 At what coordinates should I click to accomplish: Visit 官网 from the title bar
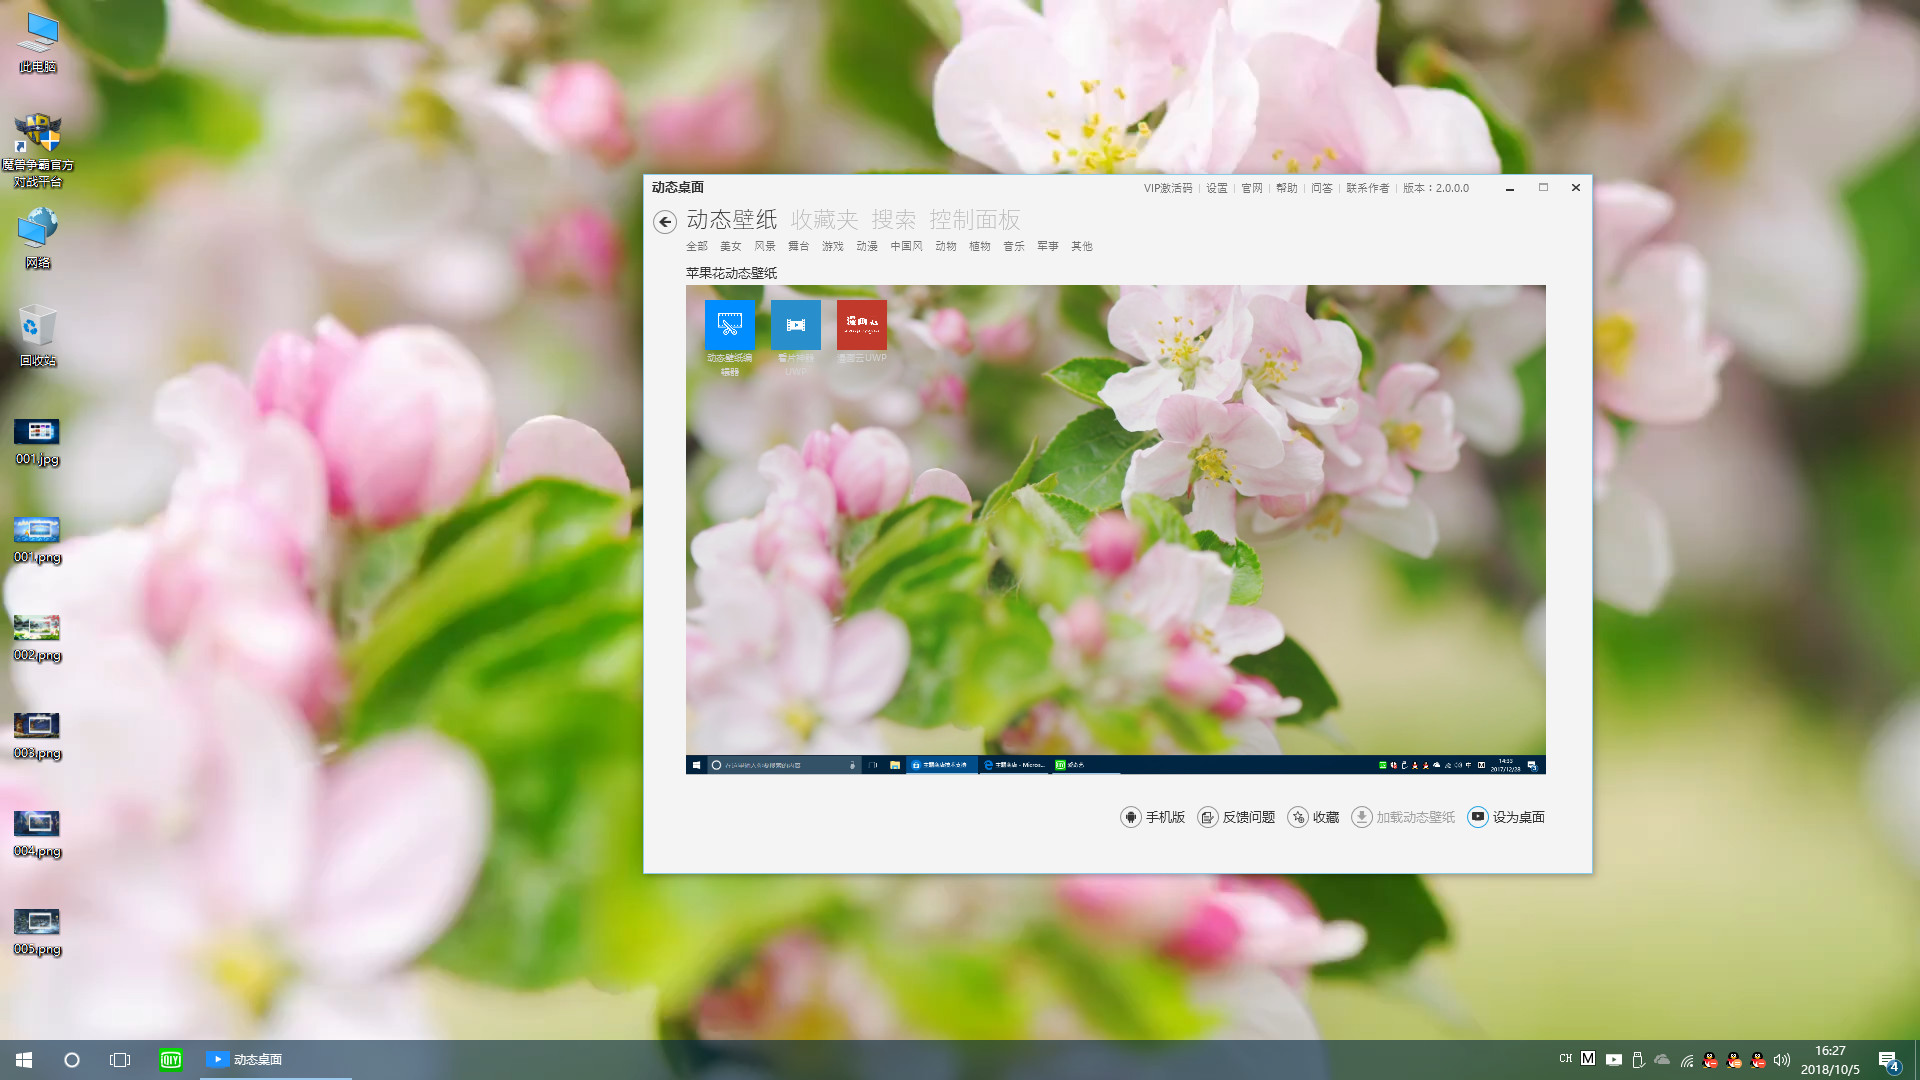[1251, 188]
